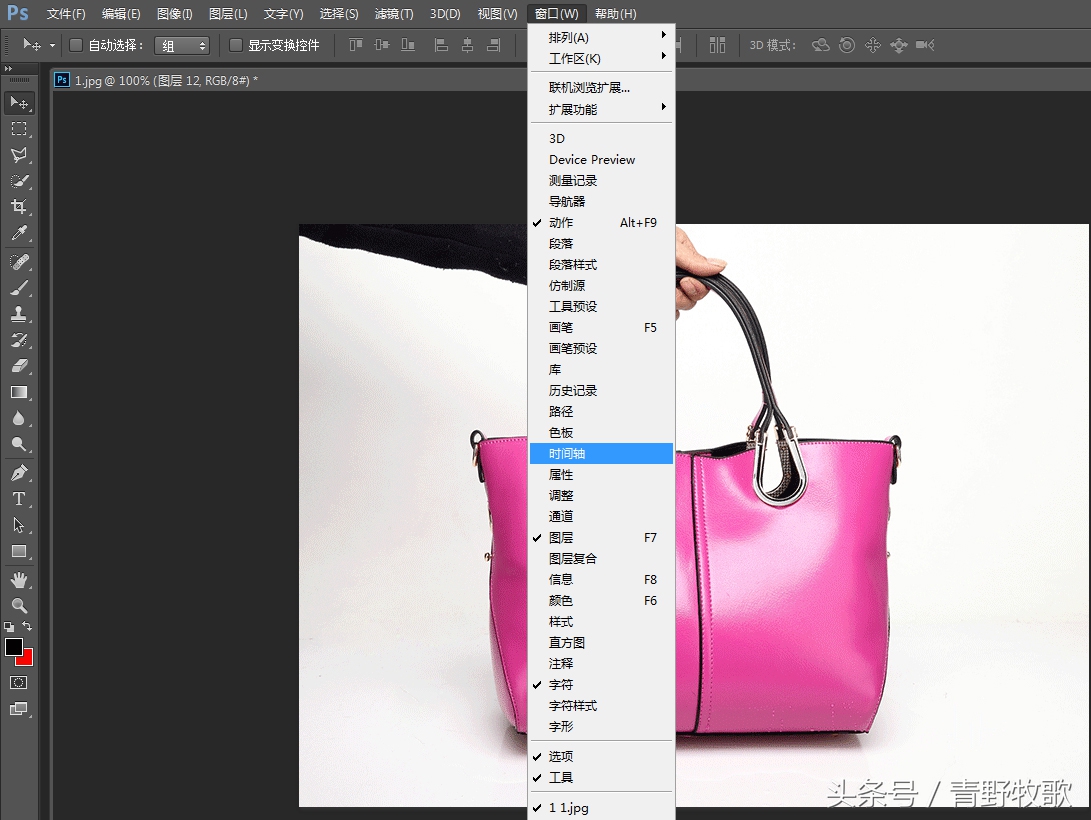Click the 联机浏览扩展 entry
Image resolution: width=1091 pixels, height=820 pixels.
585,88
